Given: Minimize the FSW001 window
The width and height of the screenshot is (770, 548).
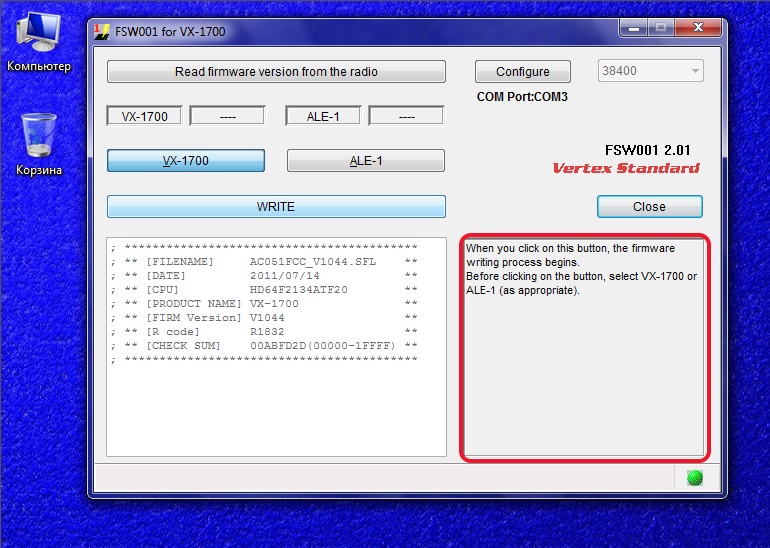Looking at the screenshot, I should pyautogui.click(x=633, y=27).
